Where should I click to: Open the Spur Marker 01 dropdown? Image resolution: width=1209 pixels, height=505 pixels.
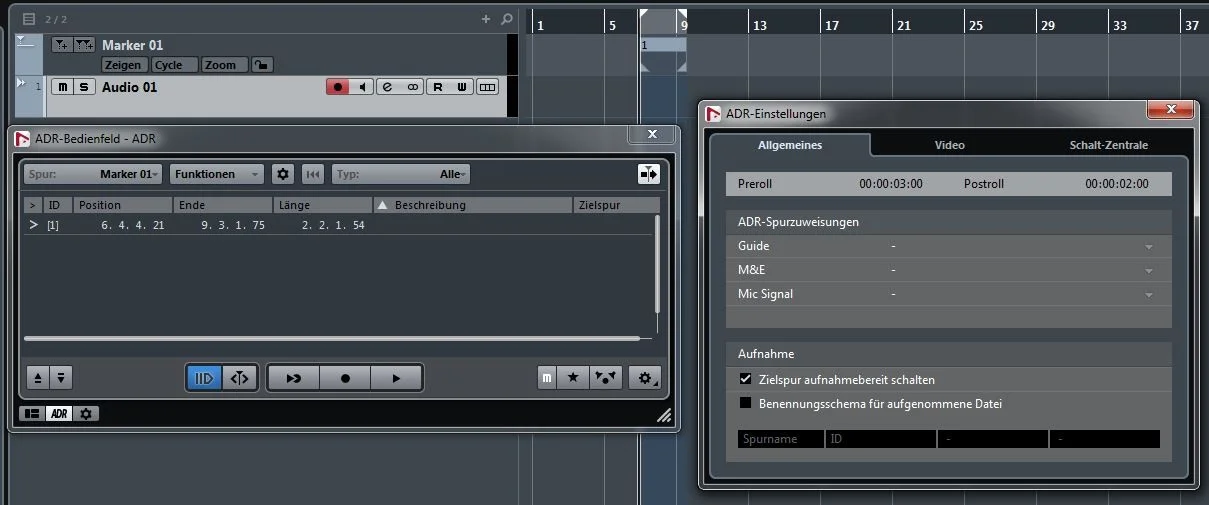(93, 174)
